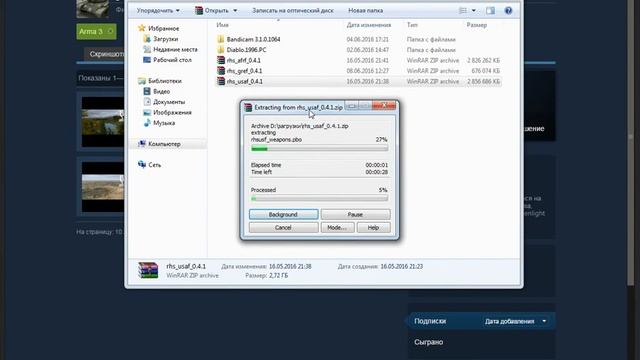Image resolution: width=640 pixels, height=360 pixels.
Task: Open Explorer help question icon
Action: click(x=508, y=11)
